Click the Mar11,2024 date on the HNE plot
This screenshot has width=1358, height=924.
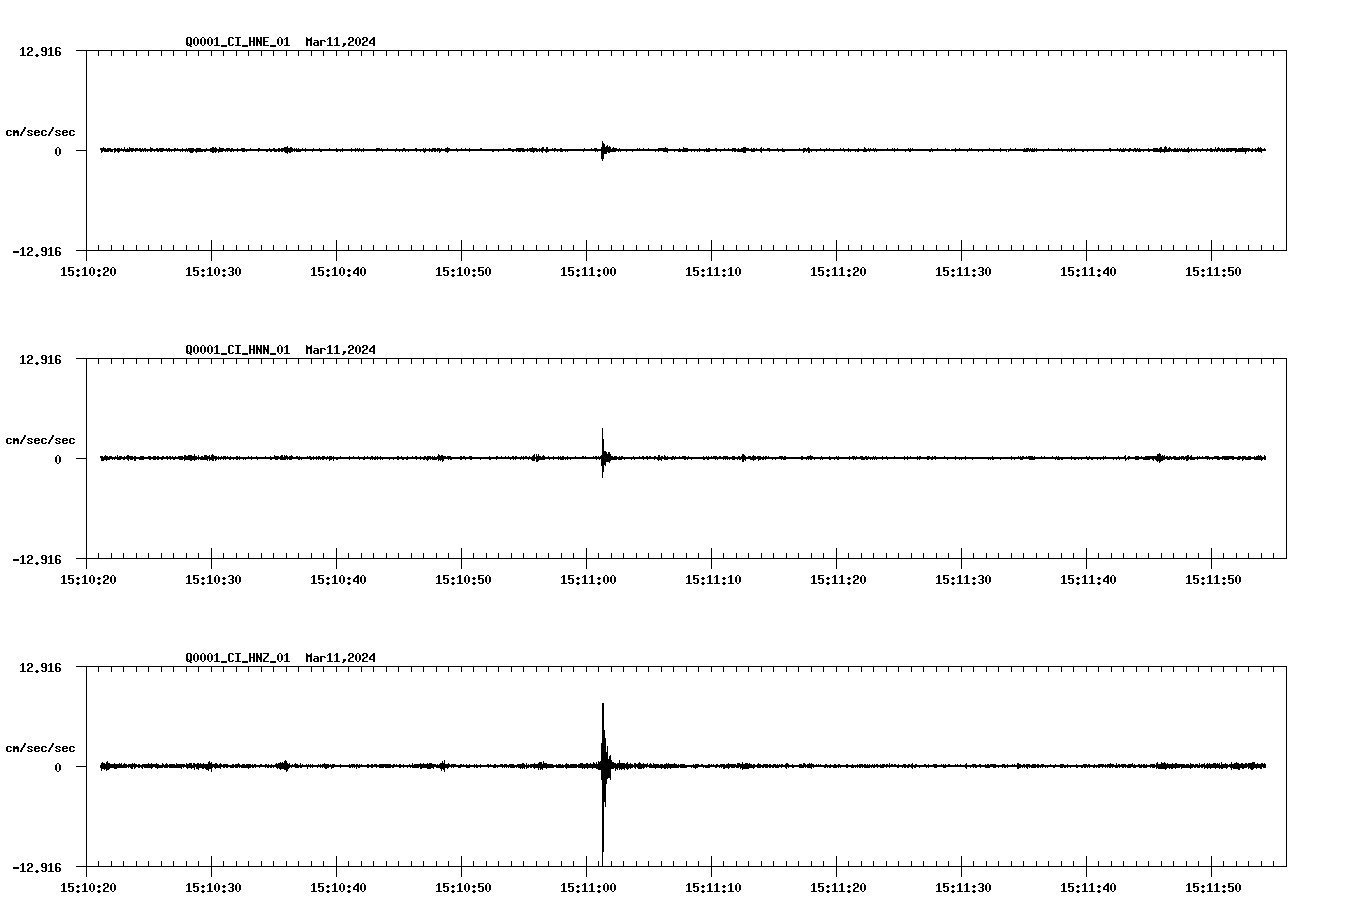coord(340,42)
